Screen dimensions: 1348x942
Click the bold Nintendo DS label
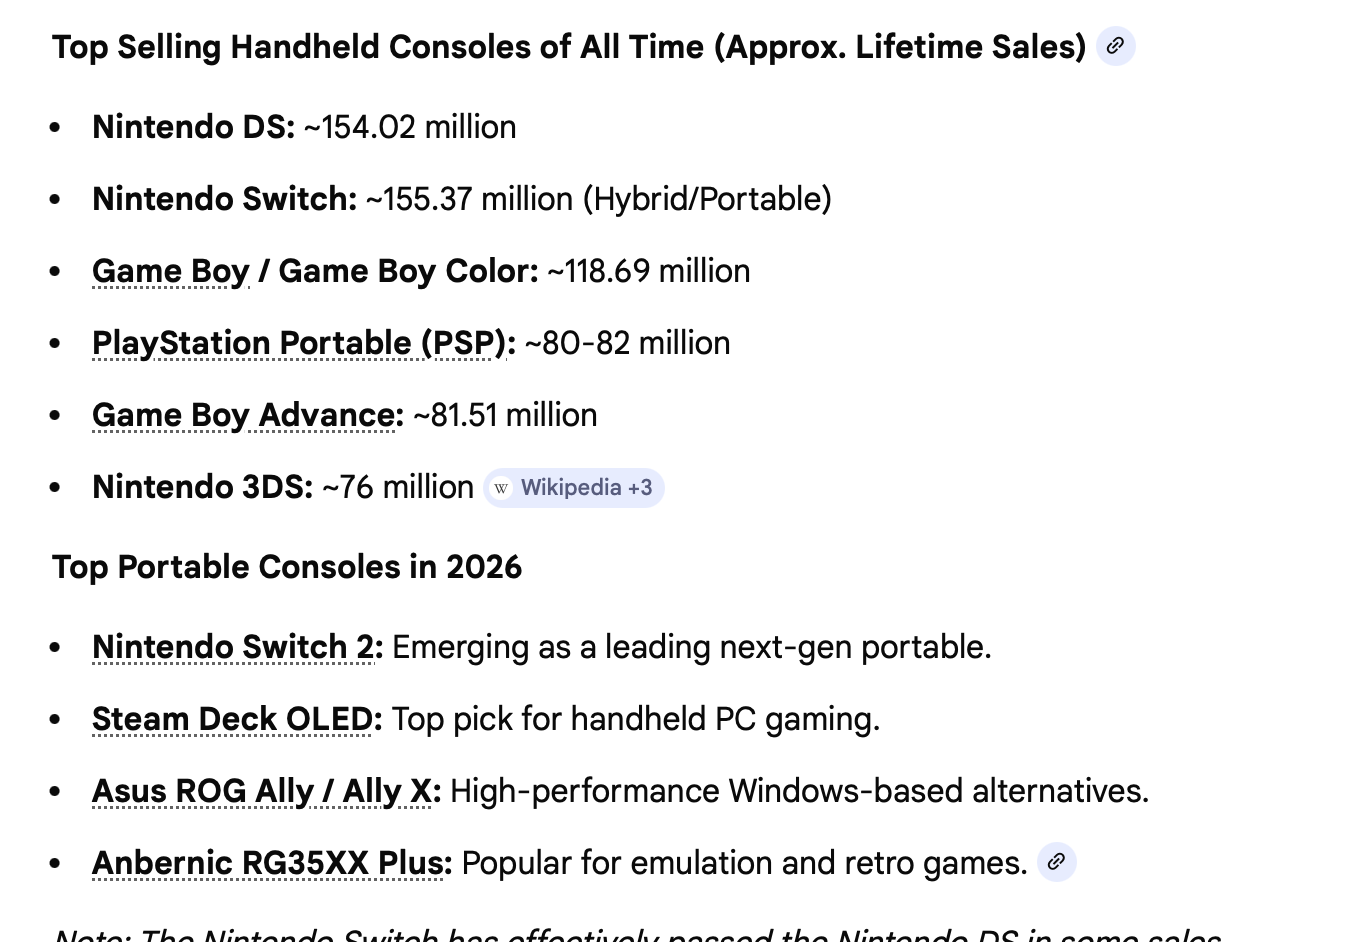pos(193,127)
